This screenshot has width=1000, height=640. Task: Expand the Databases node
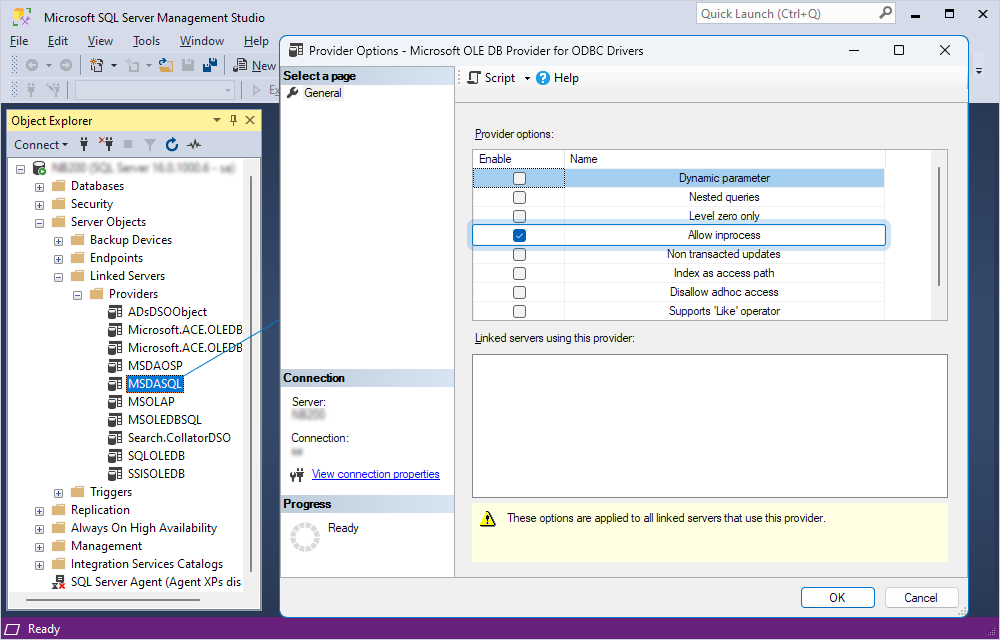37,185
